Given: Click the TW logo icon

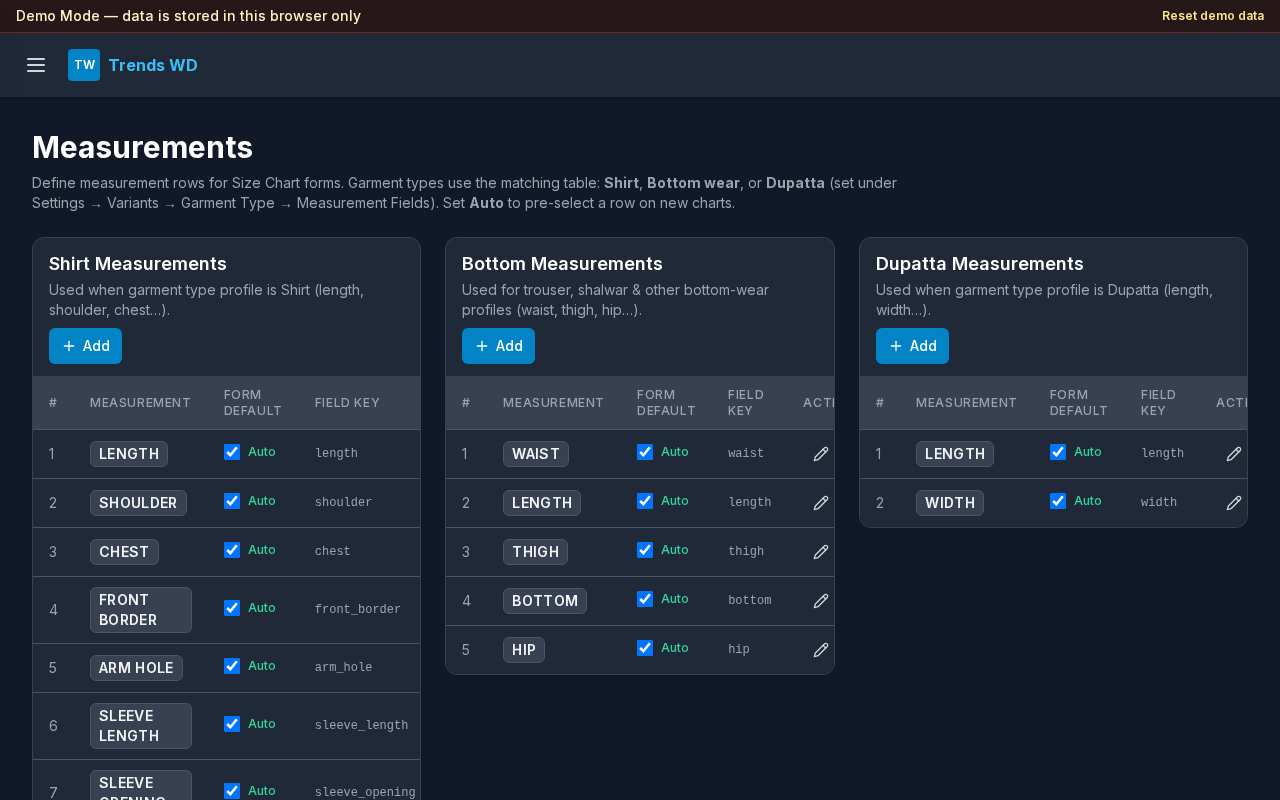Looking at the screenshot, I should [x=84, y=65].
